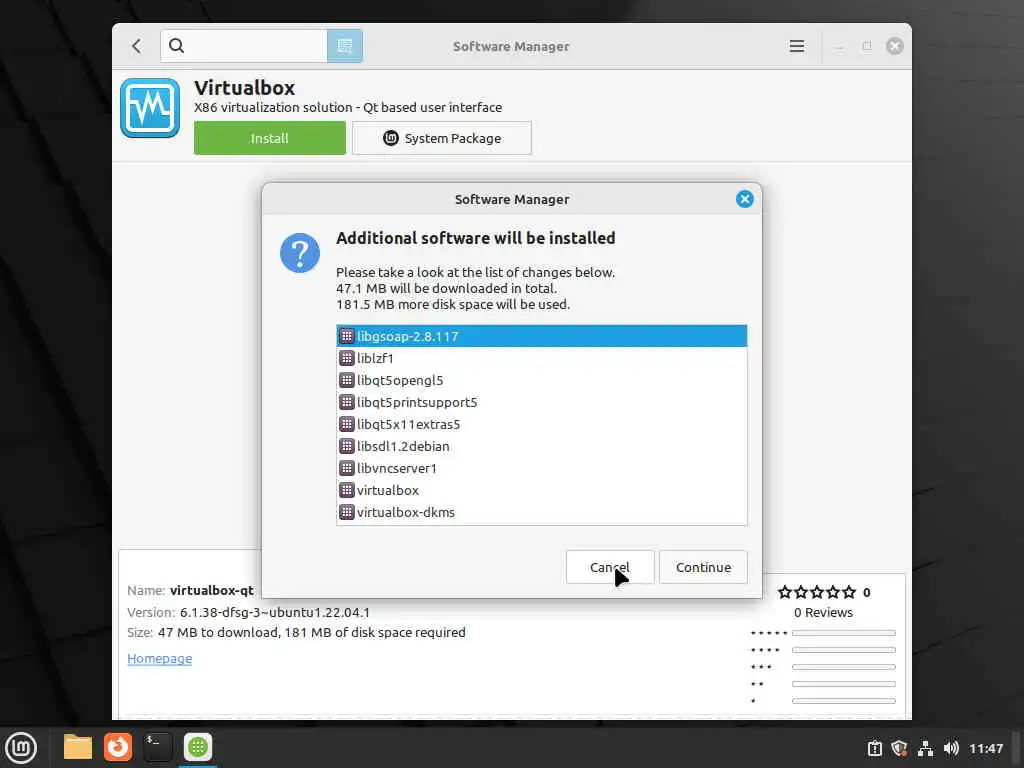Click the blue question mark icon
Screen dimensions: 1024x768
[300, 253]
